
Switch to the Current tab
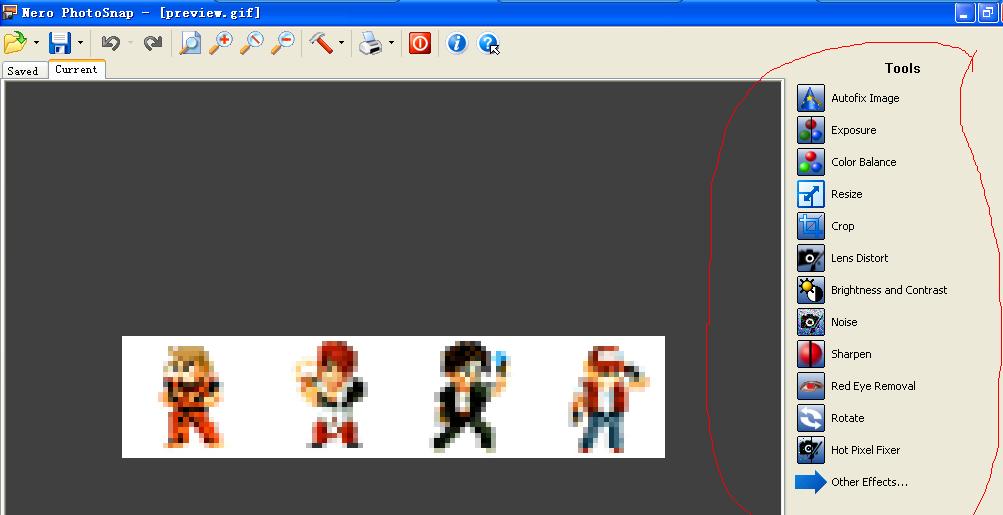click(76, 69)
